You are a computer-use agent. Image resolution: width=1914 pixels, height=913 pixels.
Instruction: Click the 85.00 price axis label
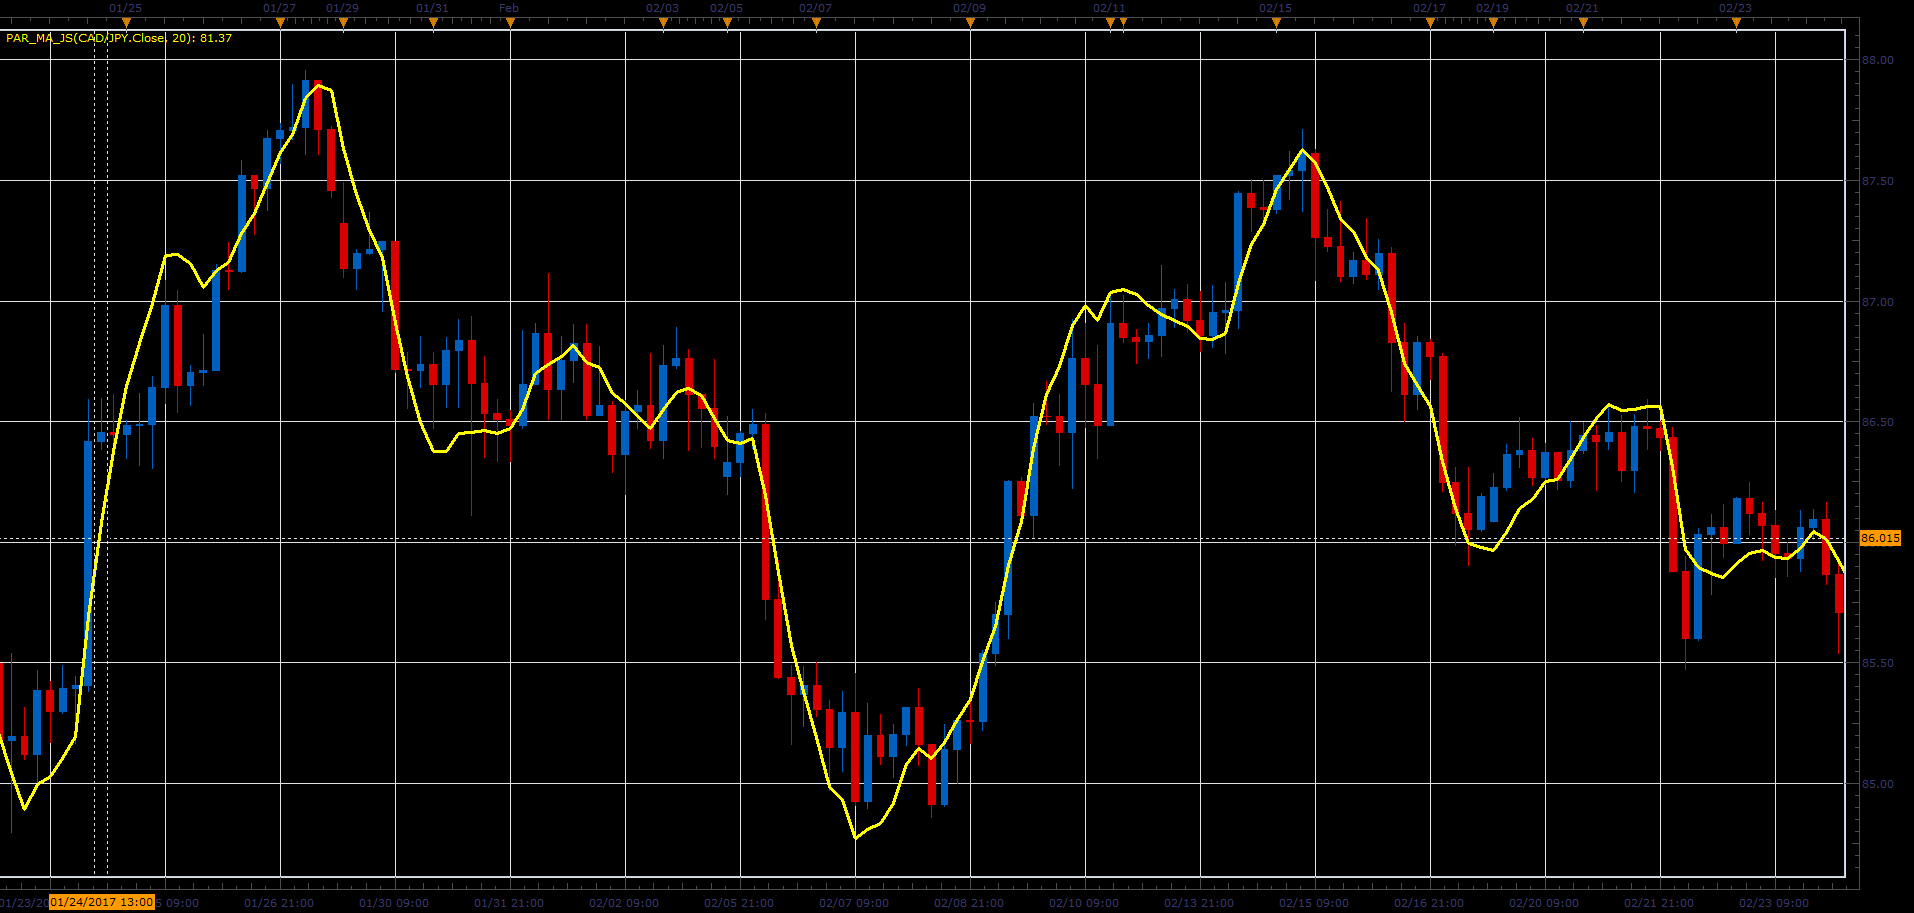point(1877,784)
